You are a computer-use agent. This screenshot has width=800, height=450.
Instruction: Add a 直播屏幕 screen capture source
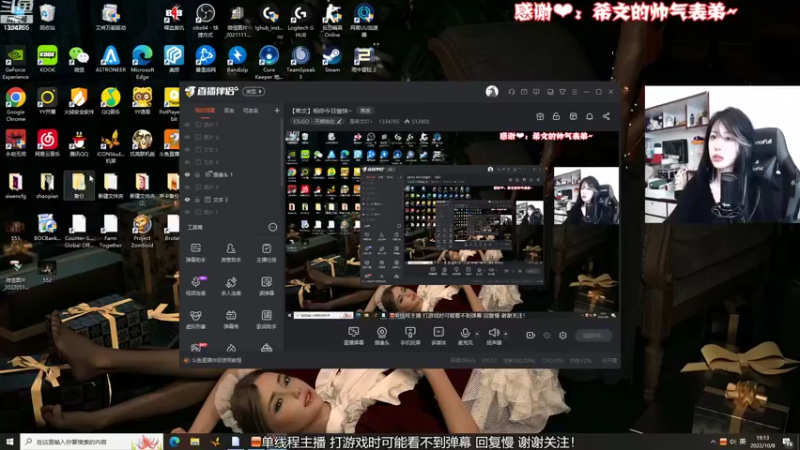click(353, 336)
